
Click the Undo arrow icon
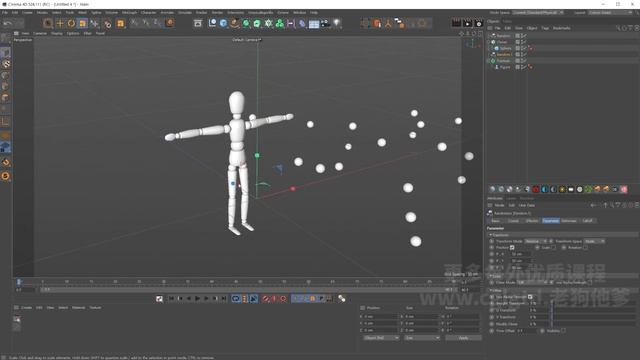click(x=7, y=24)
